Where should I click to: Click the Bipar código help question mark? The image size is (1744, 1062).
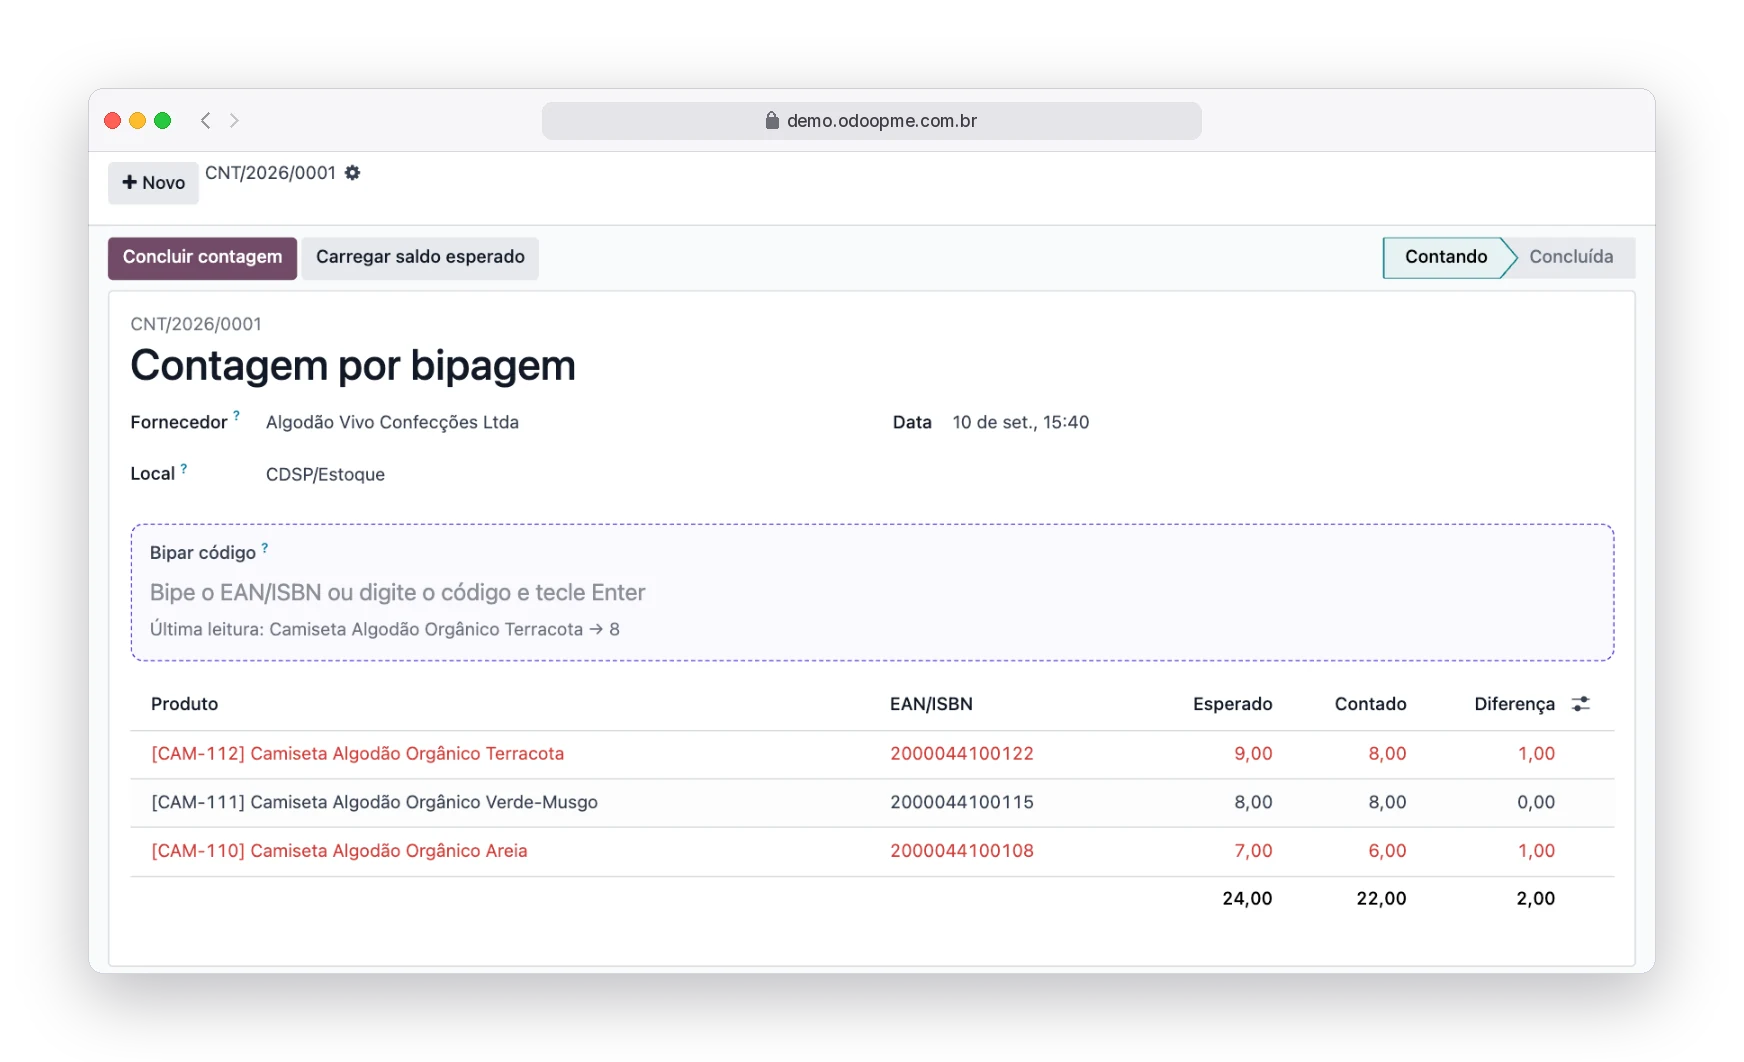(x=264, y=547)
